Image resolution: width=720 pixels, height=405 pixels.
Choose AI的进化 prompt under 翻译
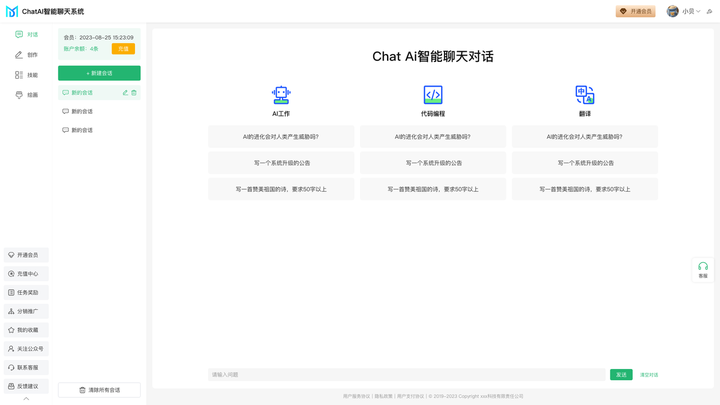585,137
